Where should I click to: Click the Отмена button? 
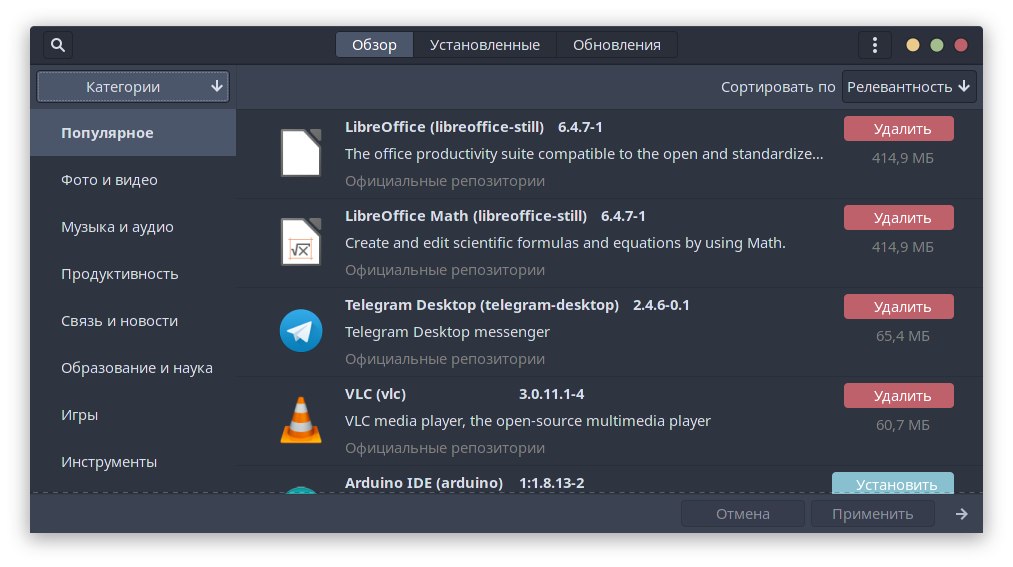pyautogui.click(x=742, y=514)
